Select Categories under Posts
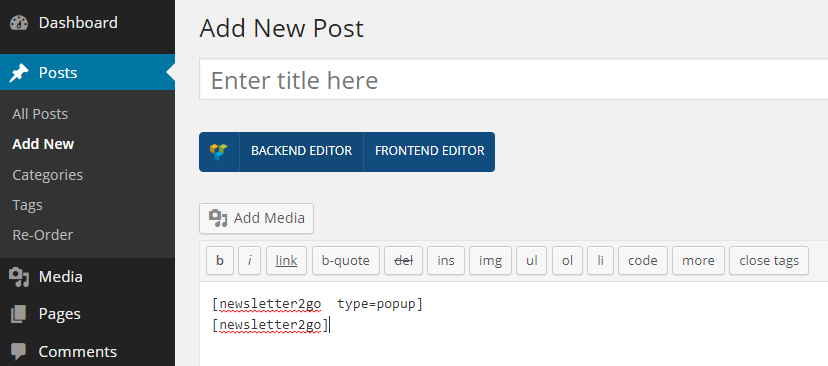 (48, 175)
